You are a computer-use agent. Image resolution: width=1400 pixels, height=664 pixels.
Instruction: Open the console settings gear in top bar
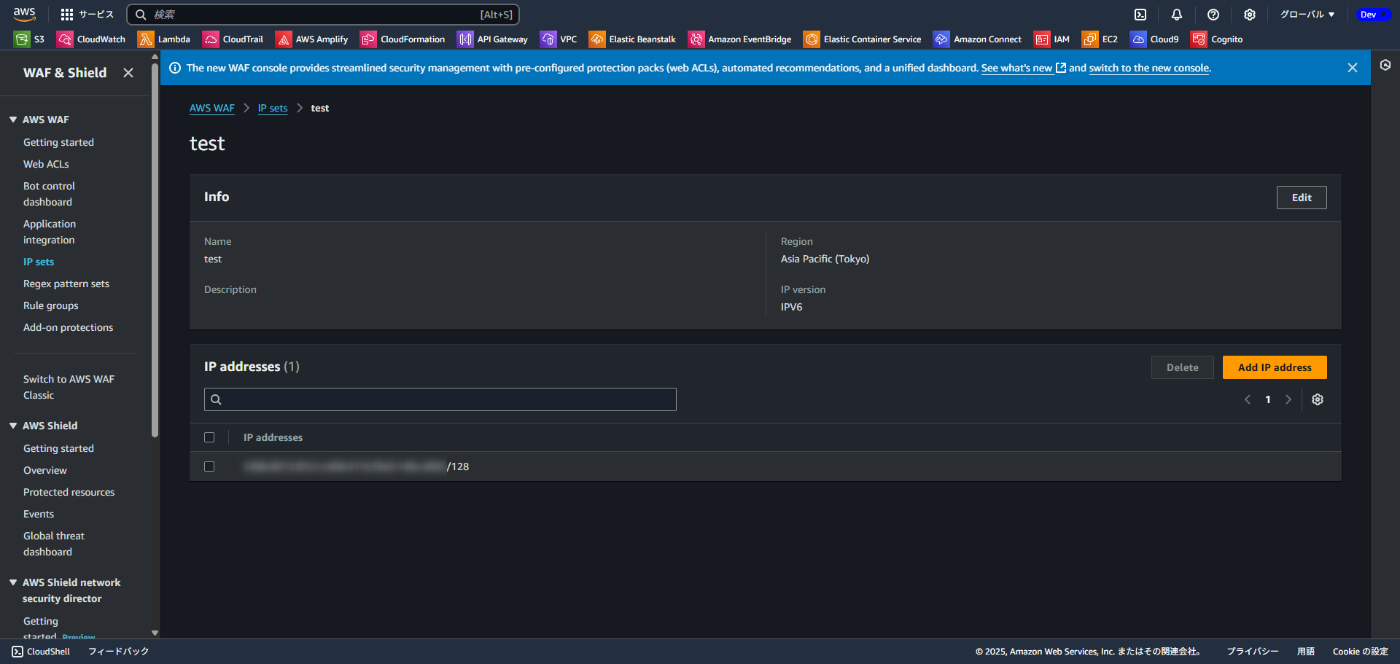coord(1249,14)
